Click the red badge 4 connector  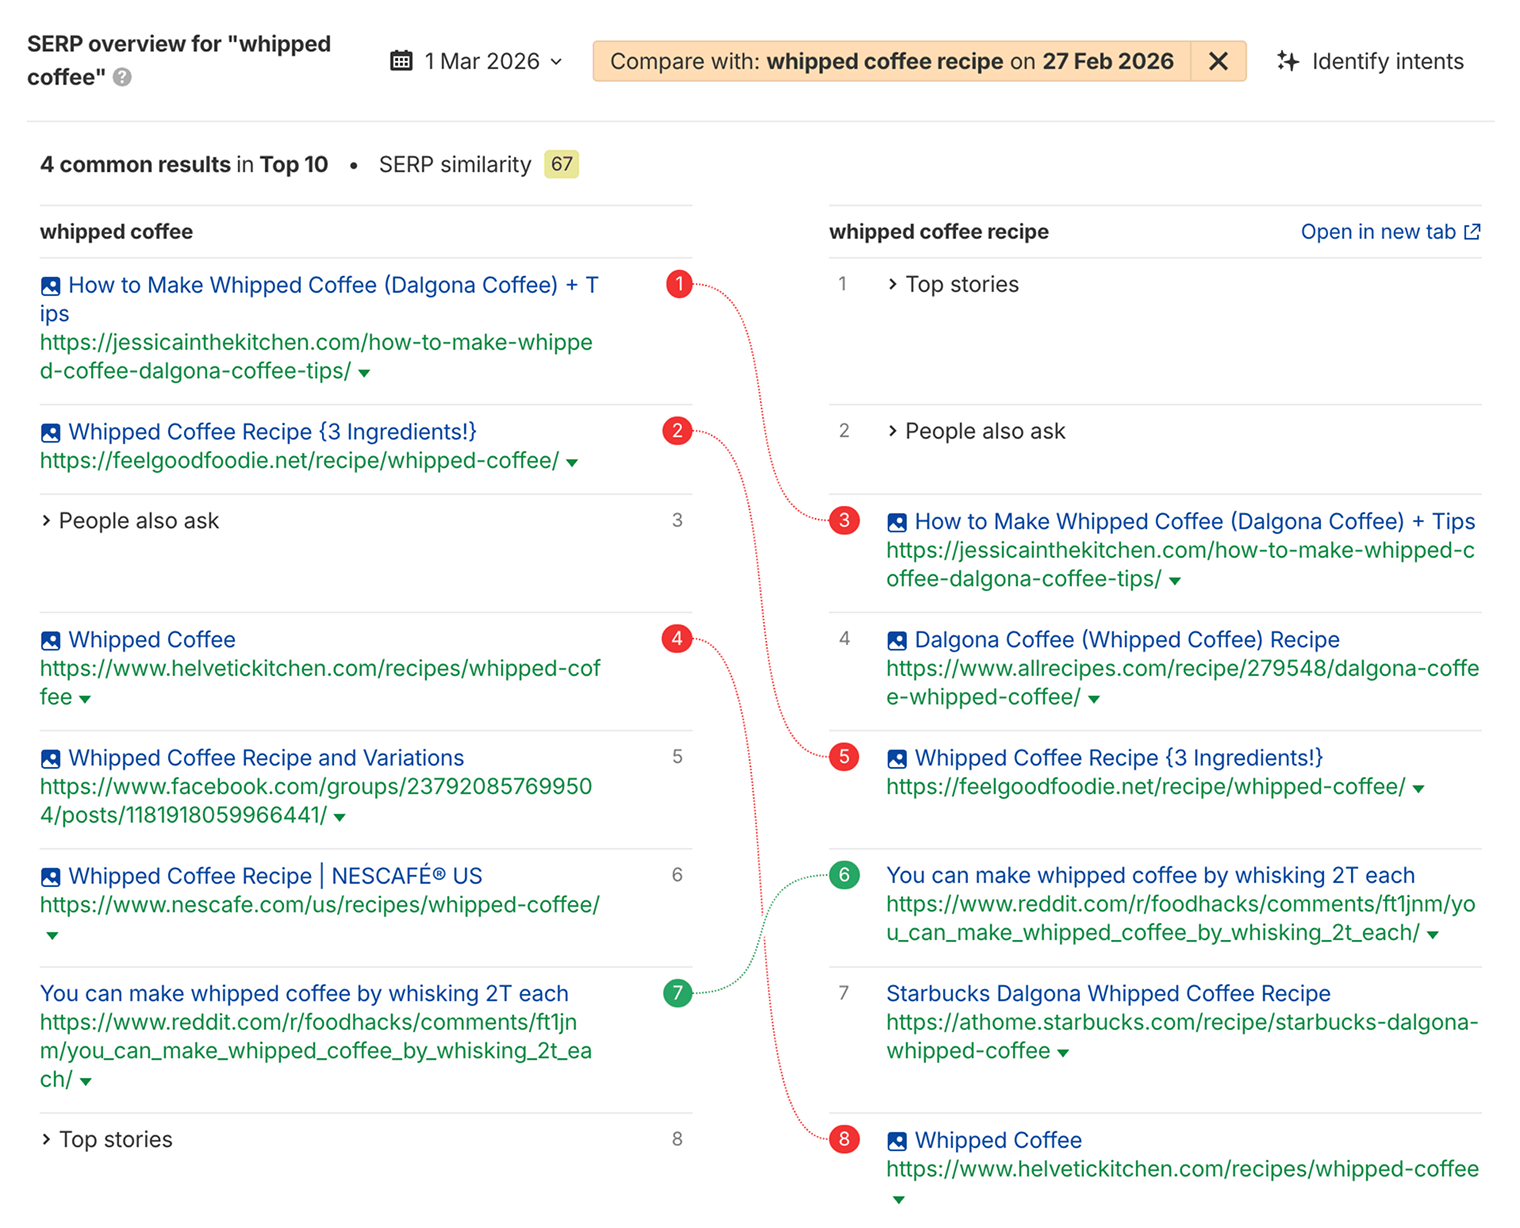pos(678,639)
